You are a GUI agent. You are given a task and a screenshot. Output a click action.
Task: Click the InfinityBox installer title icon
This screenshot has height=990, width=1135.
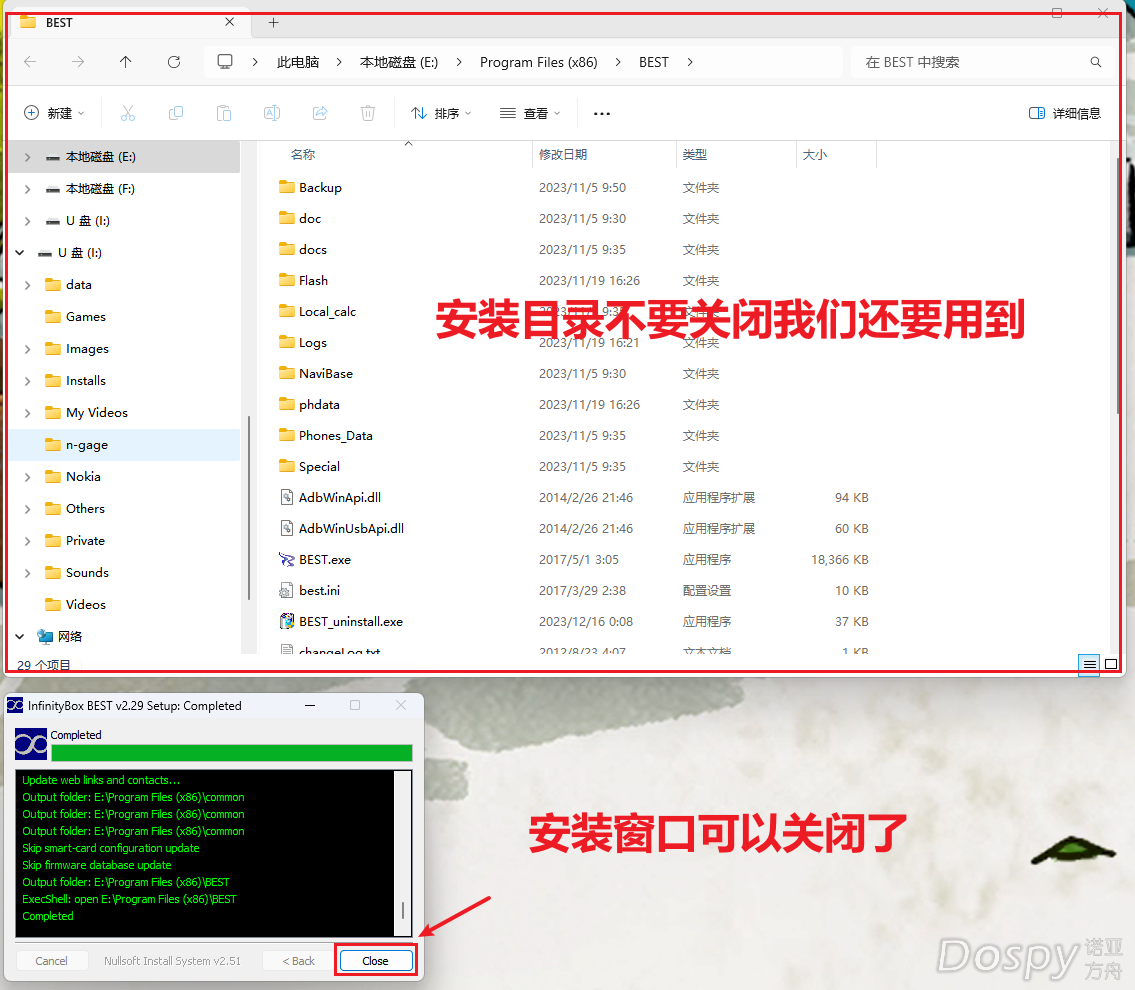[14, 706]
